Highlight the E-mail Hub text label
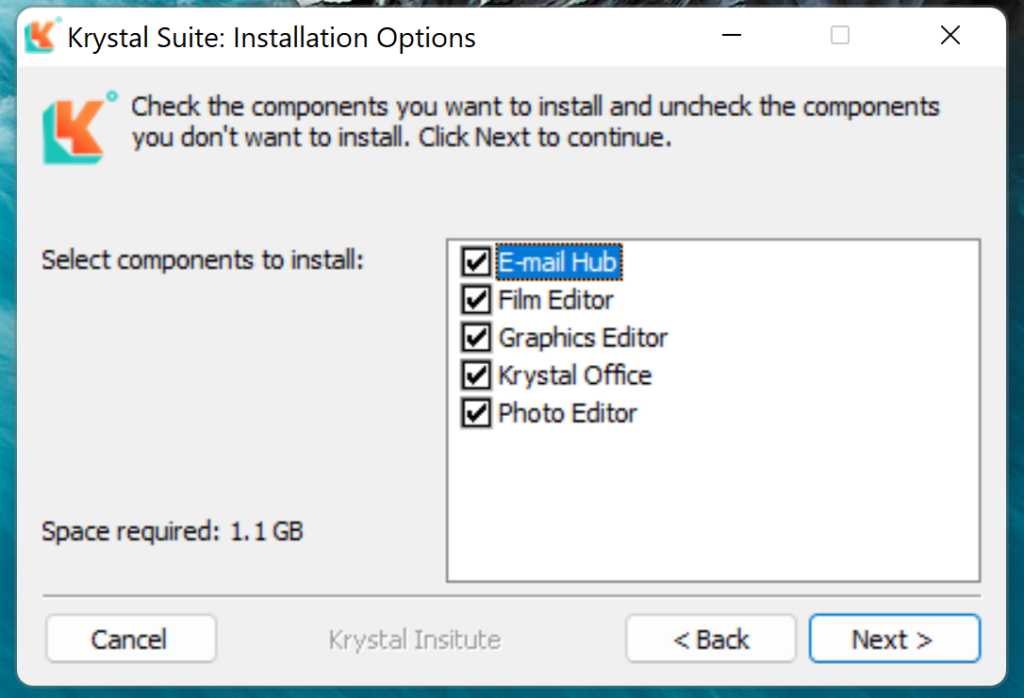The width and height of the screenshot is (1024, 698). point(559,262)
